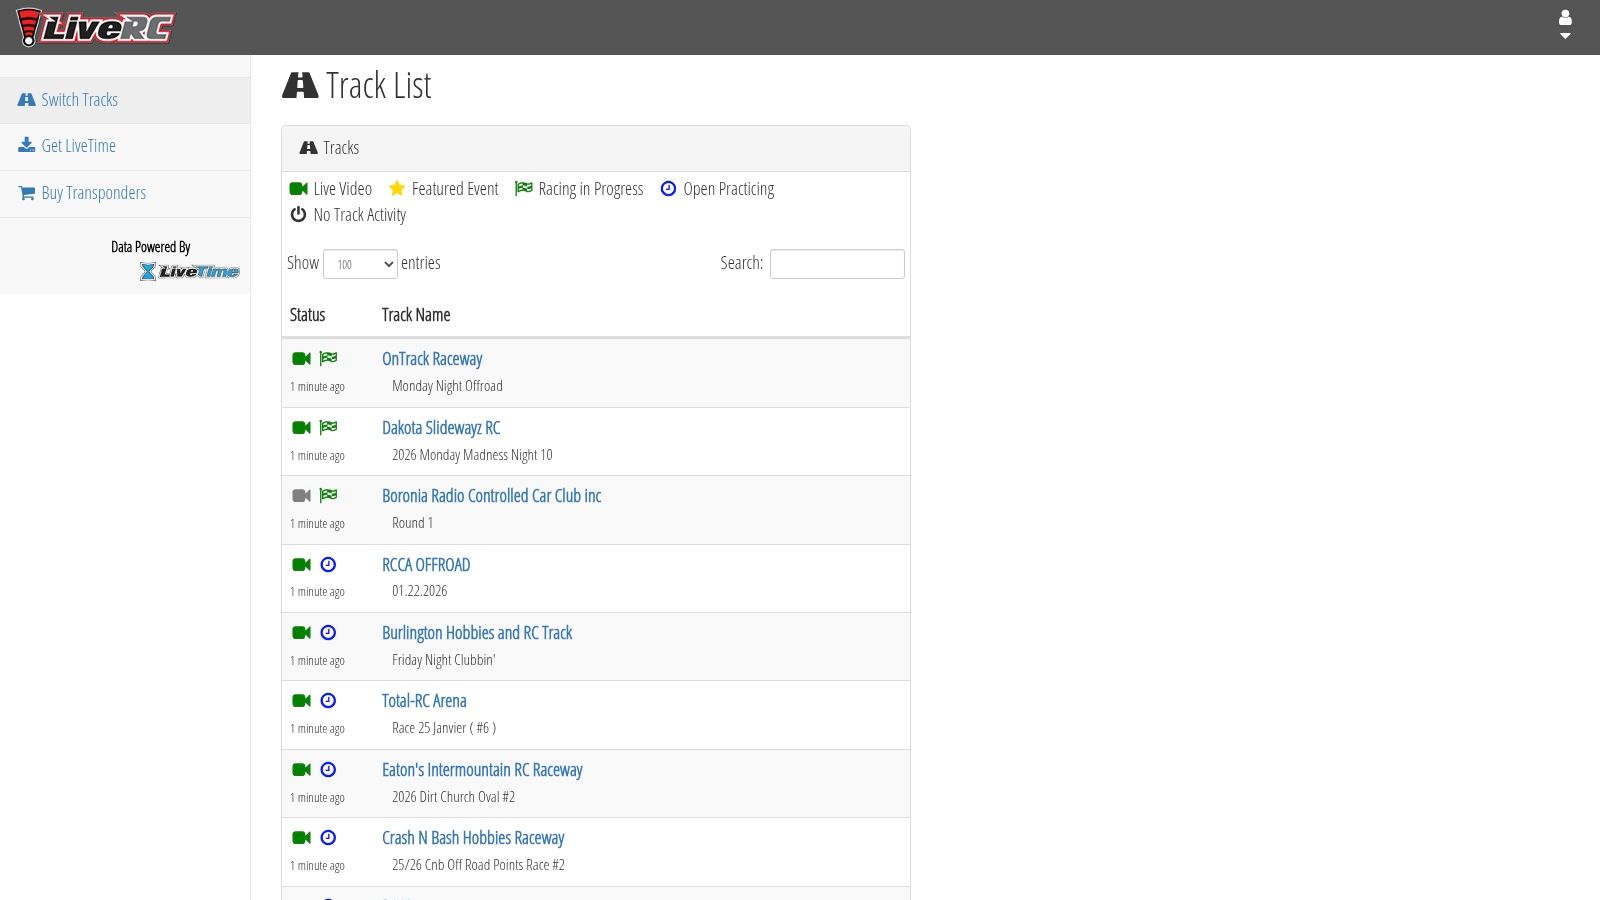Click the Featured Event star icon
1600x900 pixels.
click(x=397, y=189)
